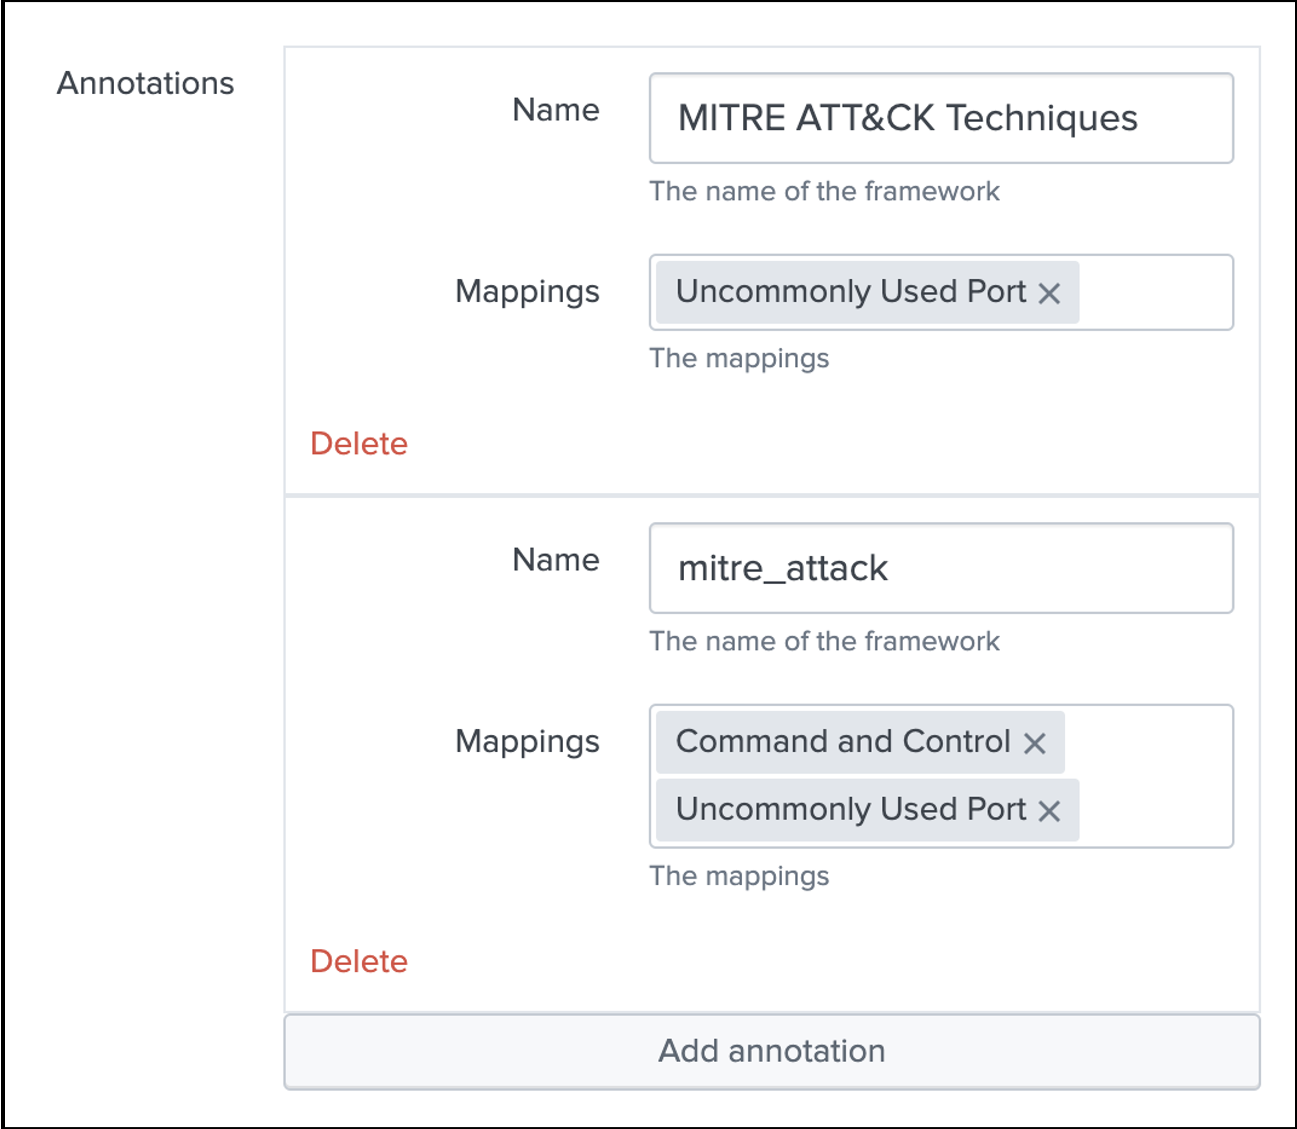Remove the Uncommonly Used Port tag under mitre_attack
1297x1129 pixels.
coord(1049,811)
